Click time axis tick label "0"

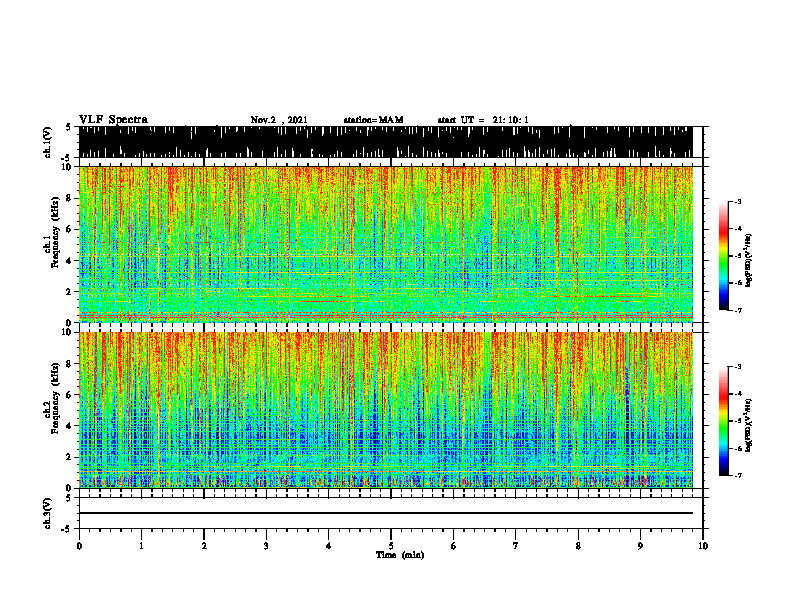(79, 546)
